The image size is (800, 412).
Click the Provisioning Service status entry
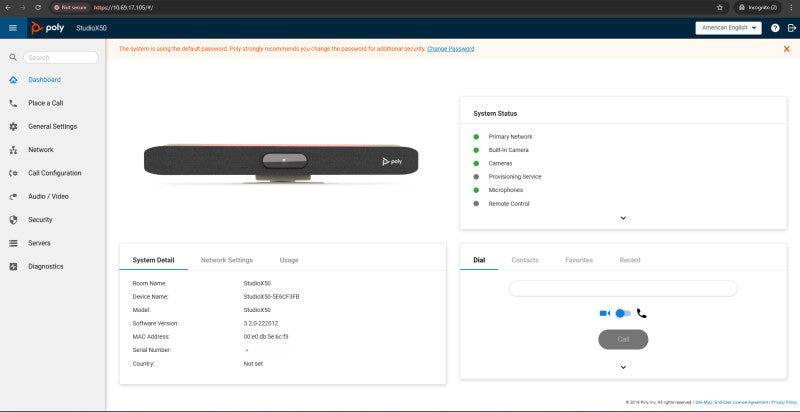pyautogui.click(x=515, y=176)
